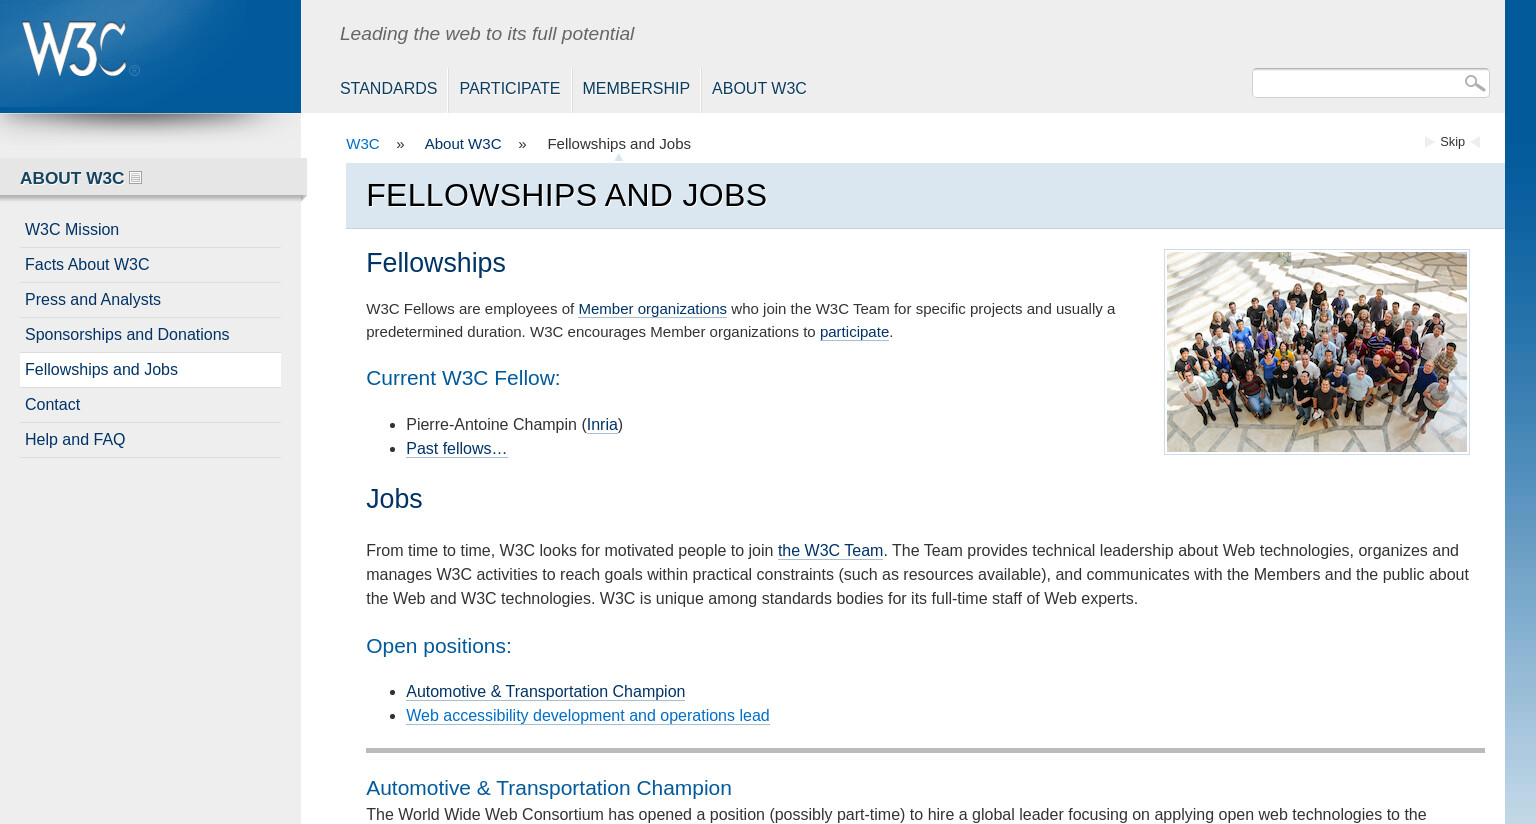Open the group photo thumbnail
The width and height of the screenshot is (1536, 824).
[1317, 352]
